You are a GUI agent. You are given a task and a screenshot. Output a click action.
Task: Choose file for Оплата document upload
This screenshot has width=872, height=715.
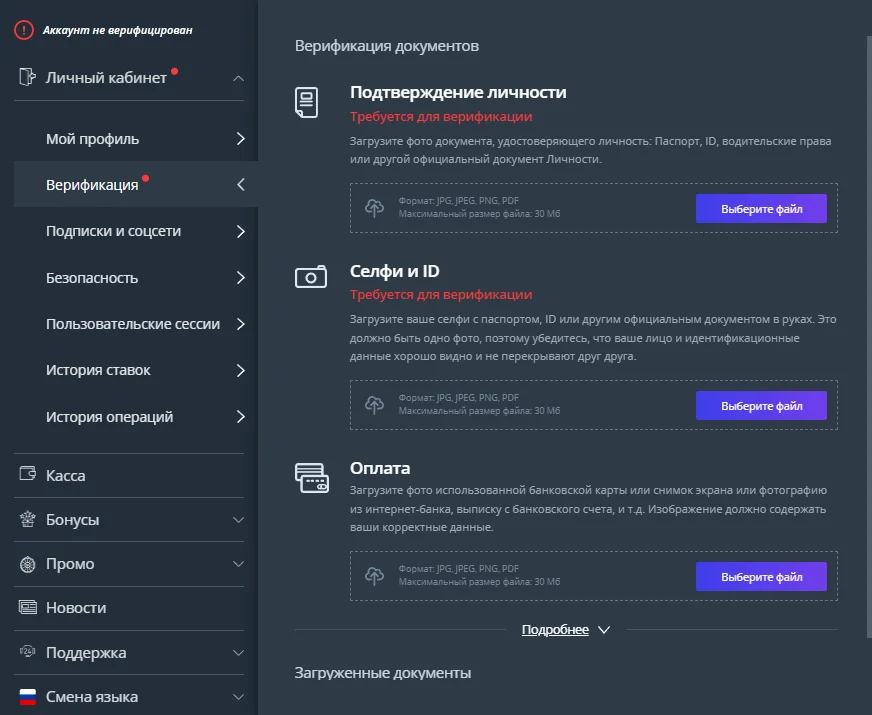coord(761,577)
